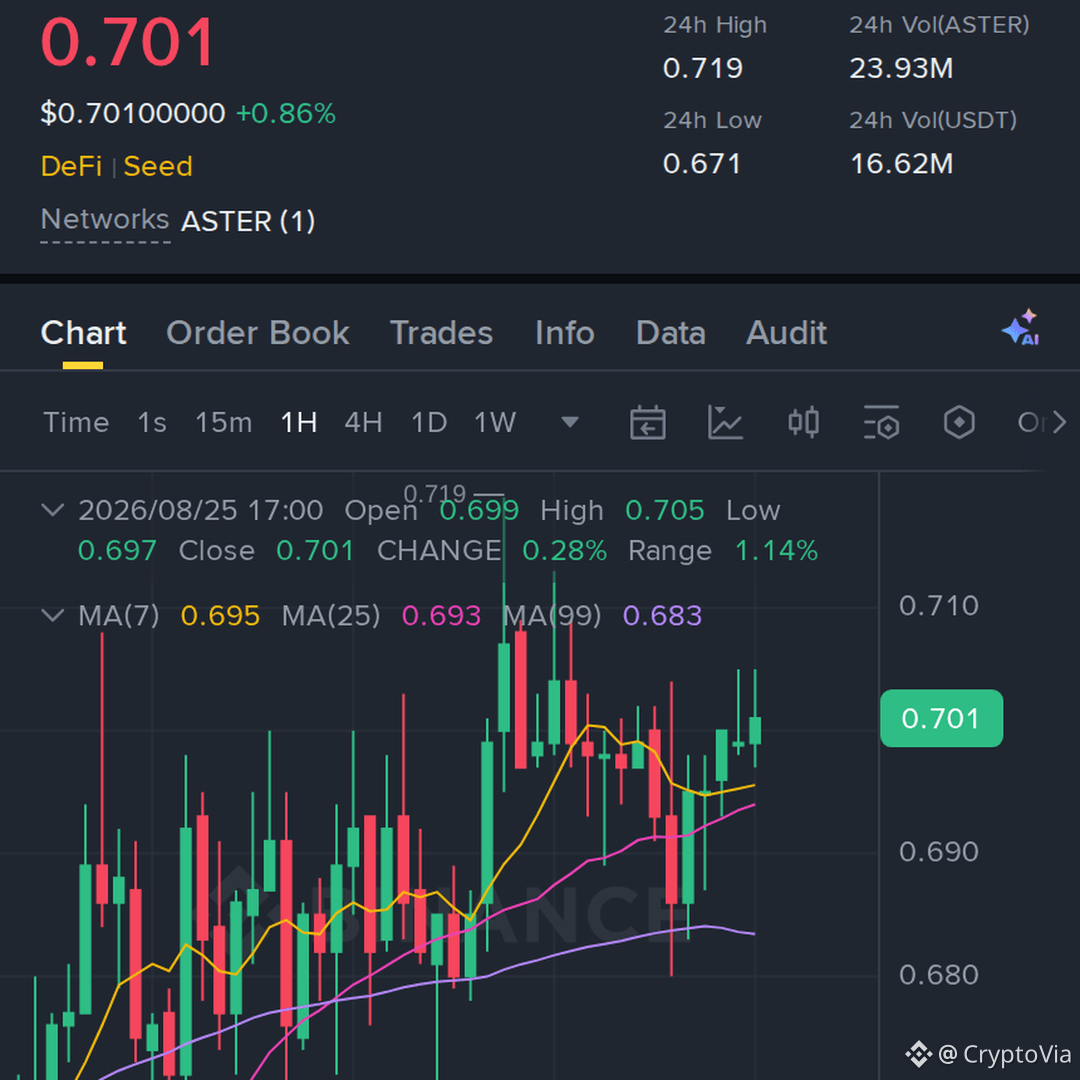Switch to the Chart tab
The image size is (1080, 1080).
pyautogui.click(x=83, y=333)
